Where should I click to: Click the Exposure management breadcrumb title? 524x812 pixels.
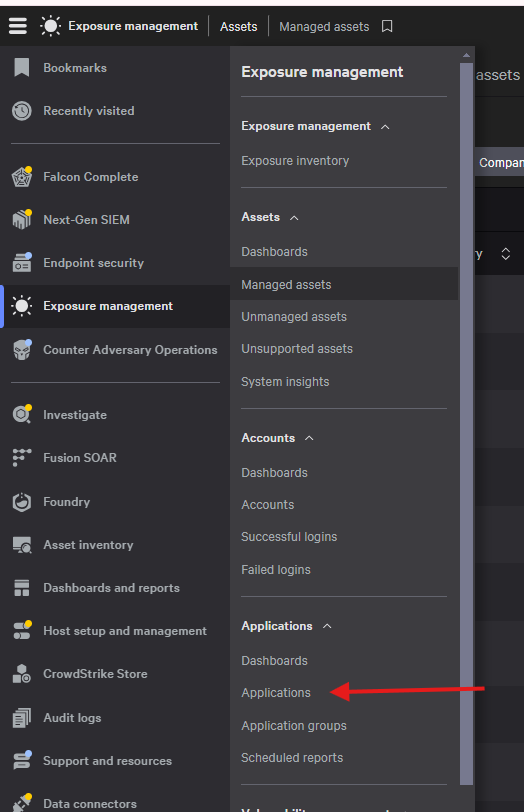[133, 26]
